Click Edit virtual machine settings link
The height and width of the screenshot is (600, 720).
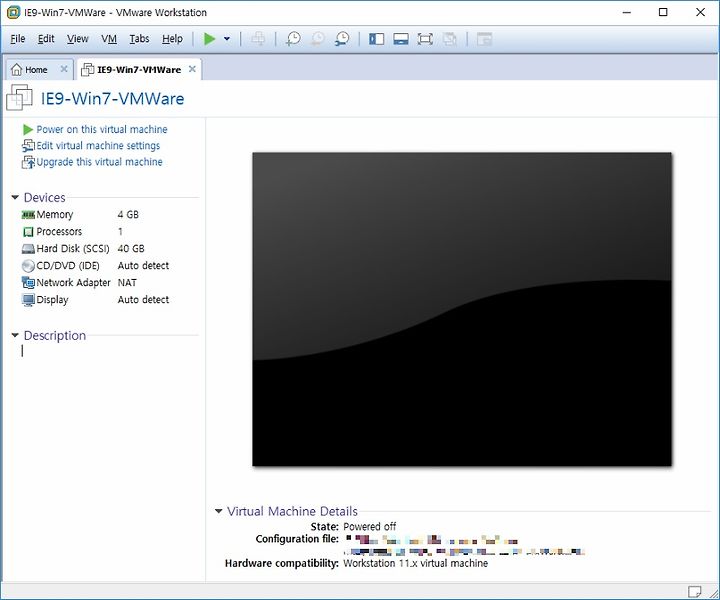(98, 146)
